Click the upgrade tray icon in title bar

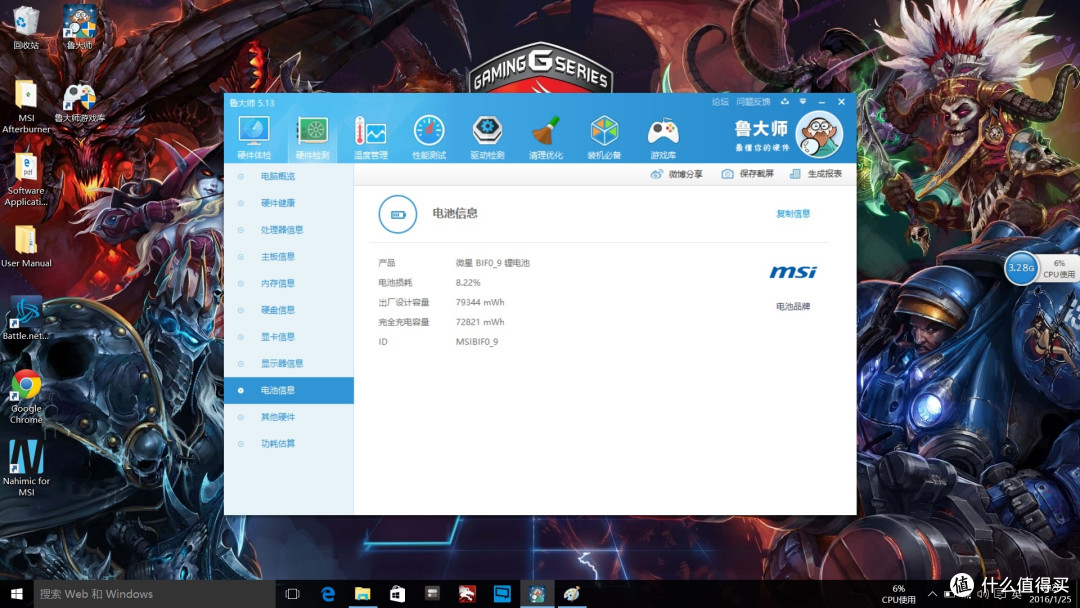pyautogui.click(x=785, y=102)
